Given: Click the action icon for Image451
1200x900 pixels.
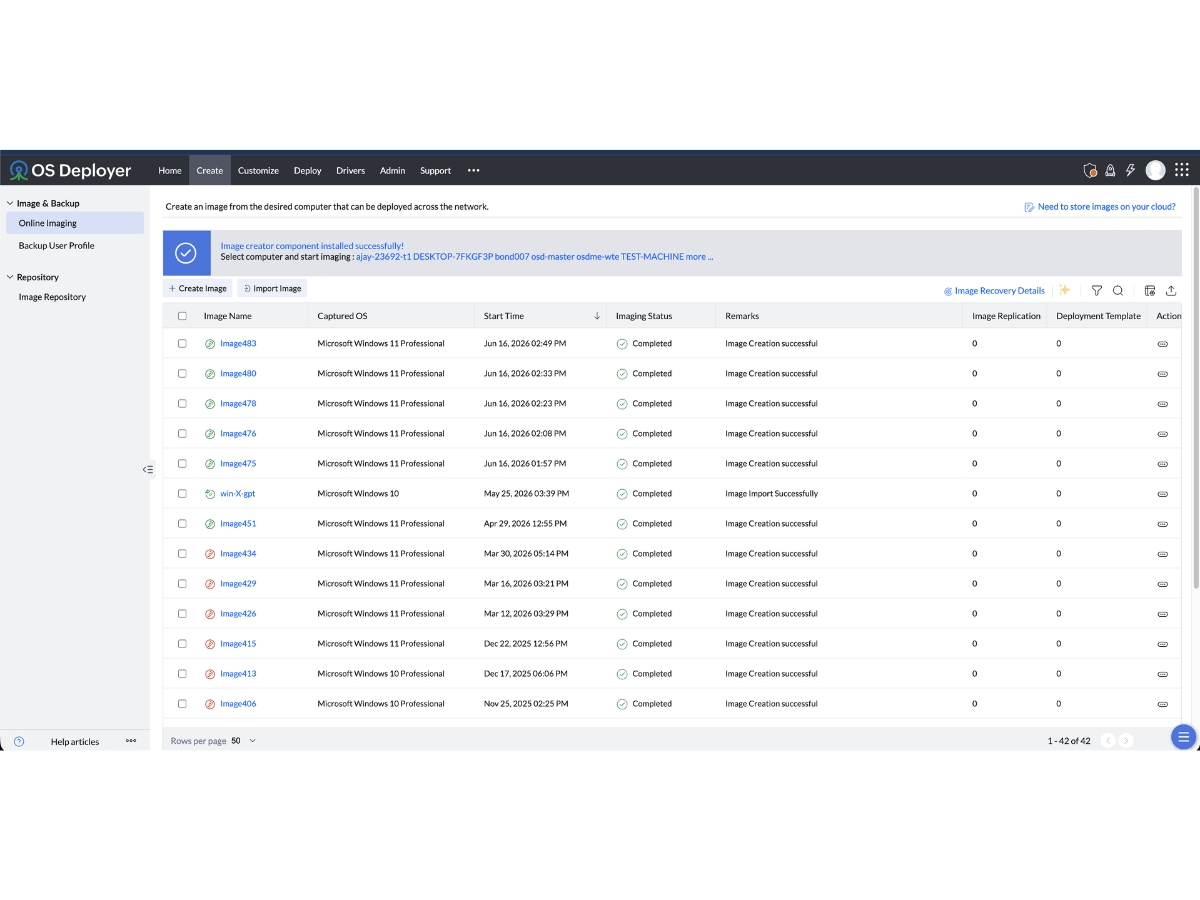Looking at the screenshot, I should pos(1162,523).
